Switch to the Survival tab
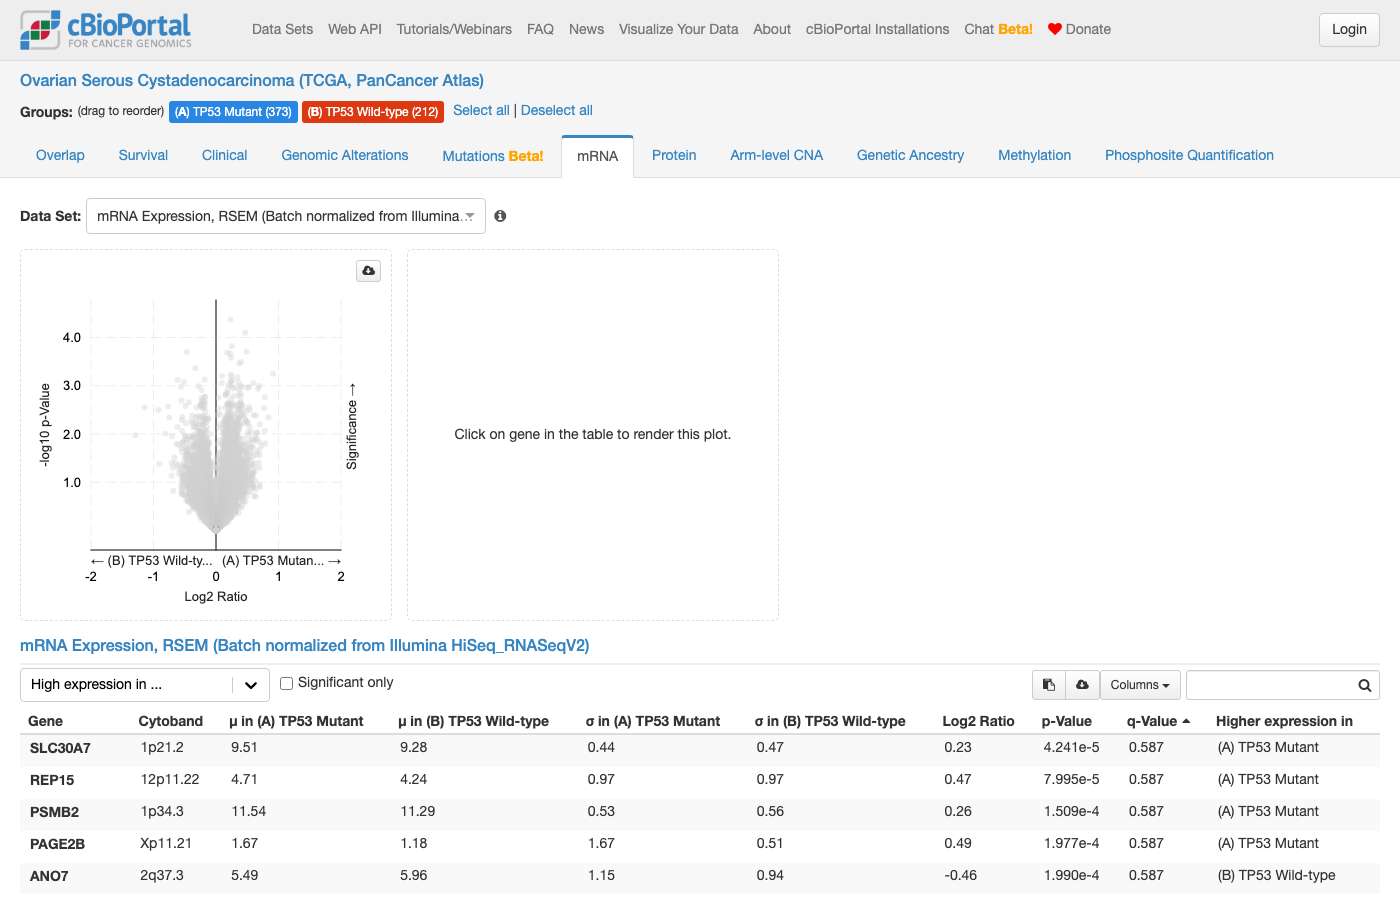Screen dimensions: 1400x900 click(143, 155)
